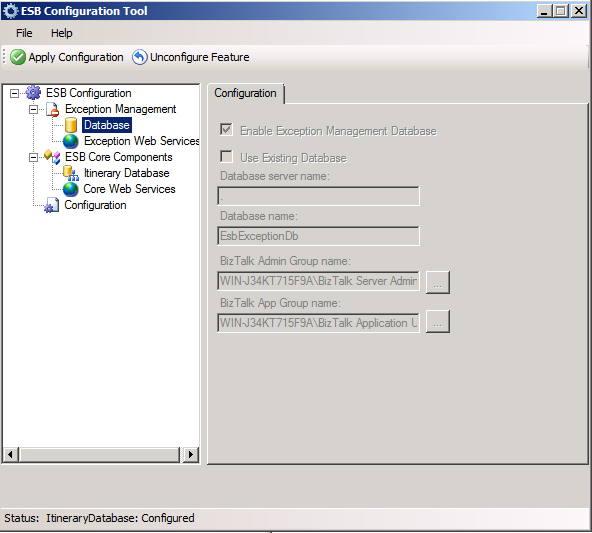Image resolution: width=592 pixels, height=533 pixels.
Task: Select Core Web Services tree item
Action: point(129,189)
